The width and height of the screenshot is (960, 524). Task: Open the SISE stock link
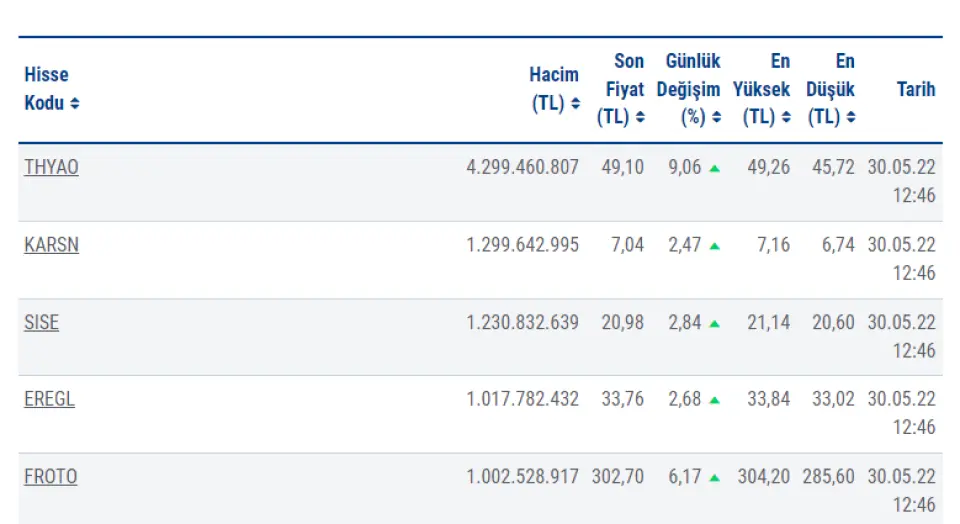pos(41,322)
